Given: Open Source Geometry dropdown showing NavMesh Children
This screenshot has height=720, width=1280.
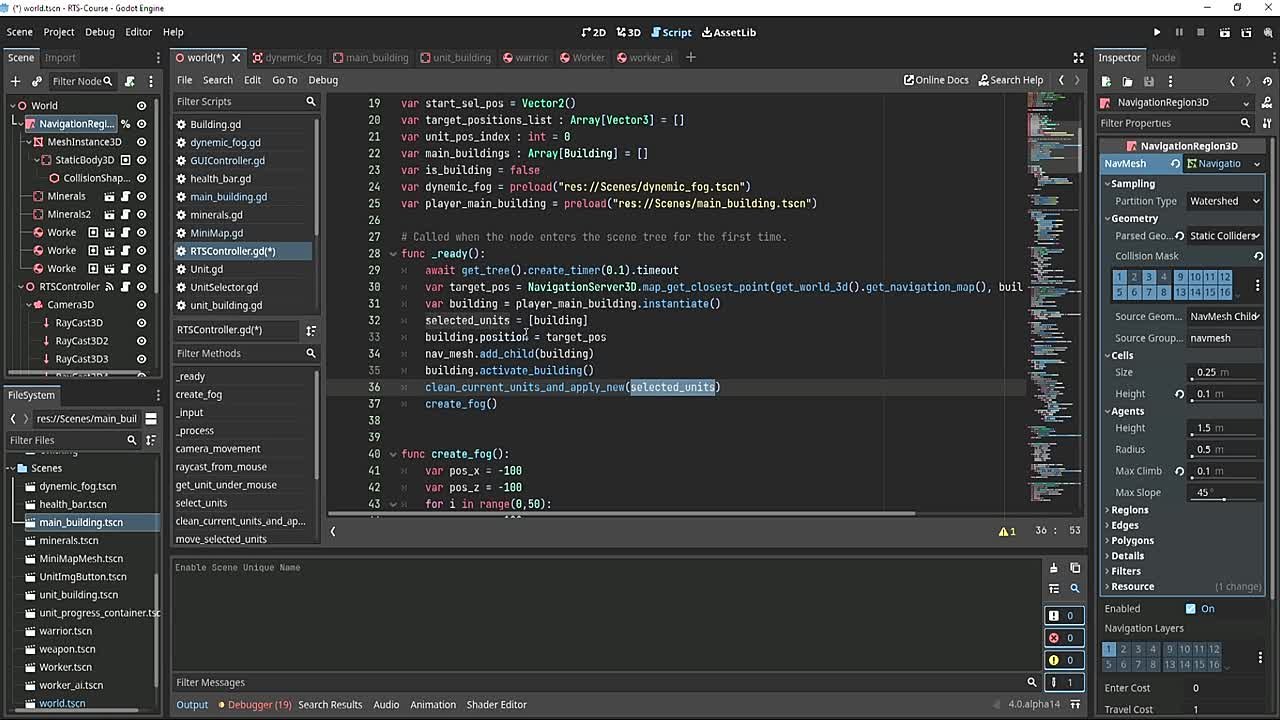Looking at the screenshot, I should click(x=1225, y=317).
